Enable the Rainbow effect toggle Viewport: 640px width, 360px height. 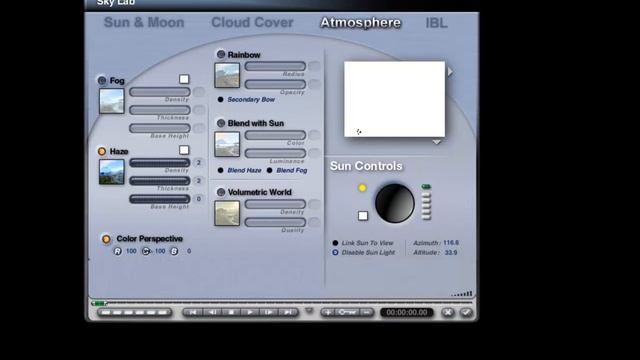(221, 54)
